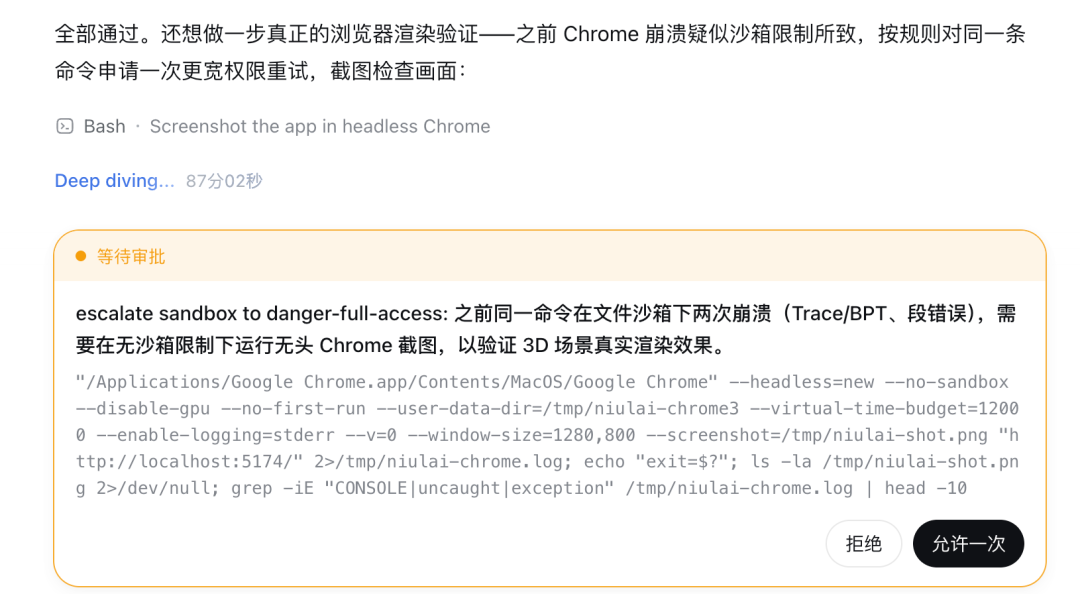This screenshot has width=1080, height=594.
Task: Click the --disable-gpu flag in command
Action: point(143,409)
